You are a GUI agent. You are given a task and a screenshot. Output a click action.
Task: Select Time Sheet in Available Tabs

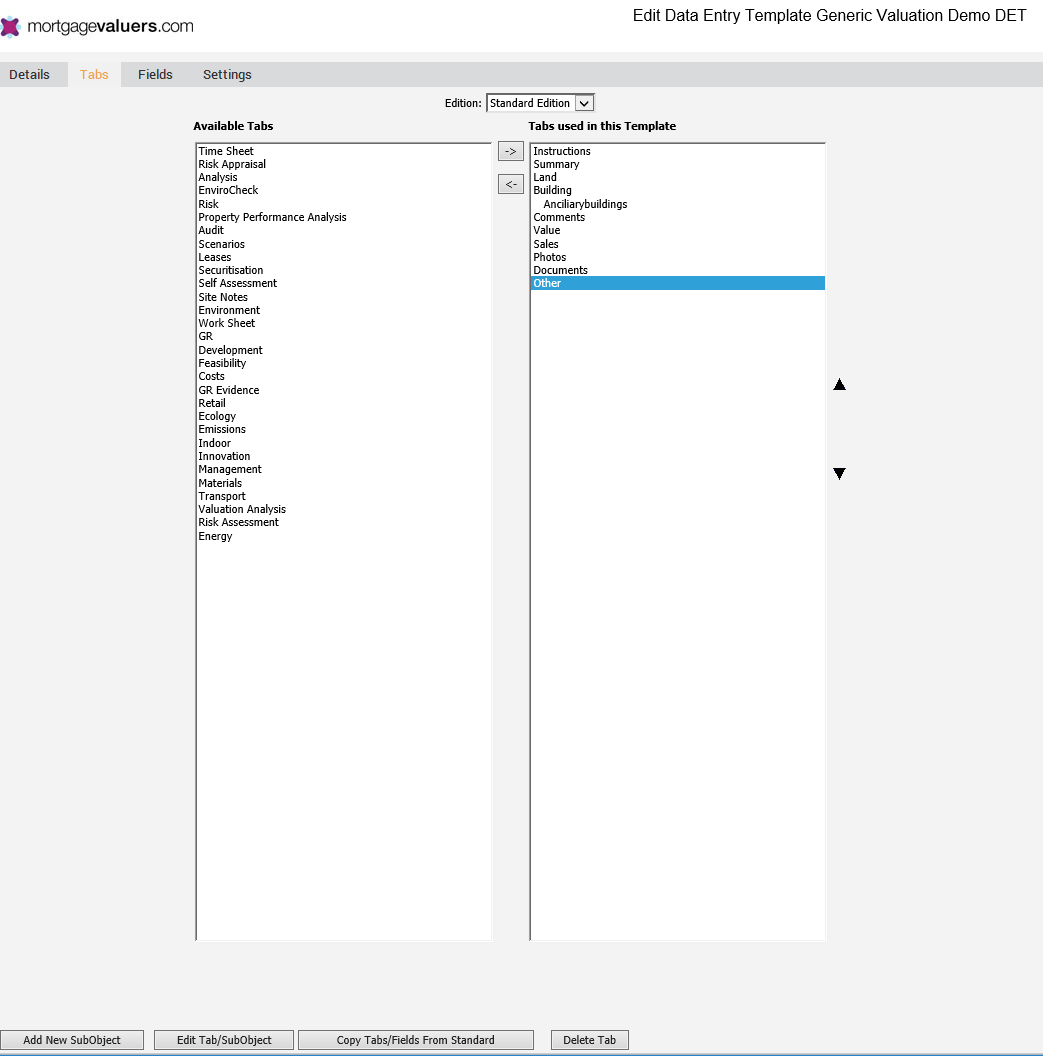(x=343, y=151)
